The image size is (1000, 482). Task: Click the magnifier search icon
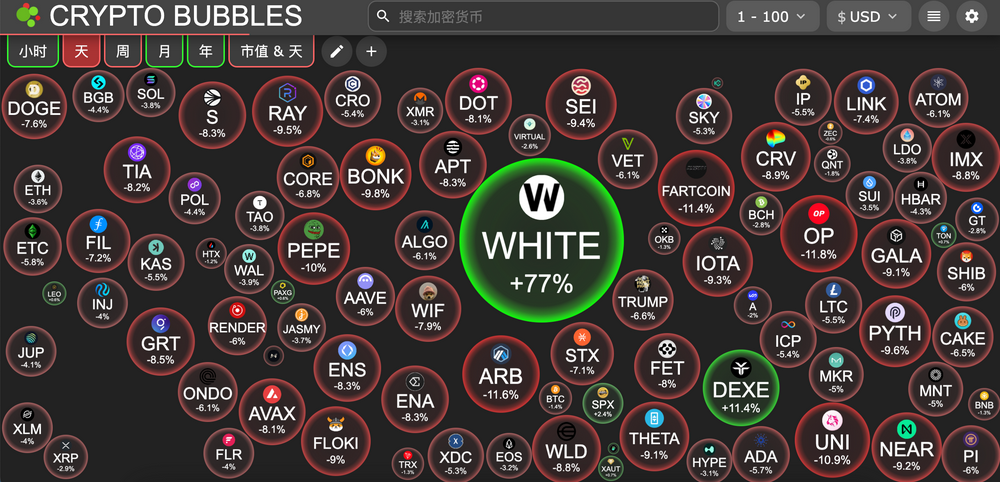(x=383, y=16)
